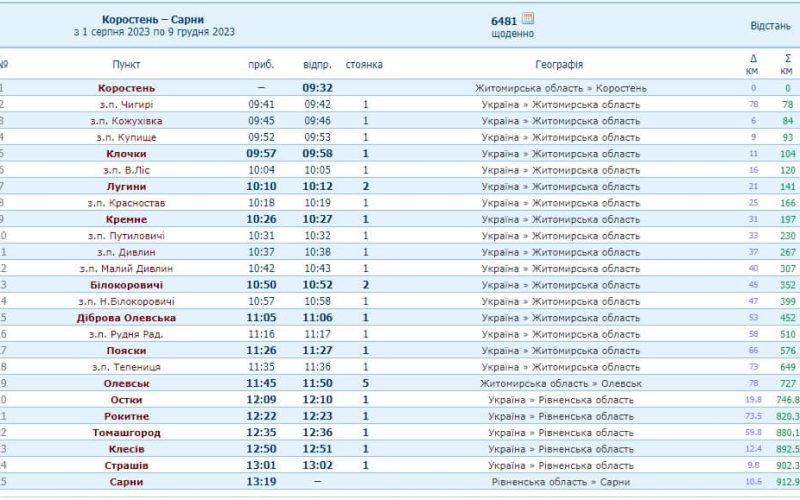The width and height of the screenshot is (800, 500).
Task: Select arrival time 10:50 at Білокоровичі
Action: (261, 285)
